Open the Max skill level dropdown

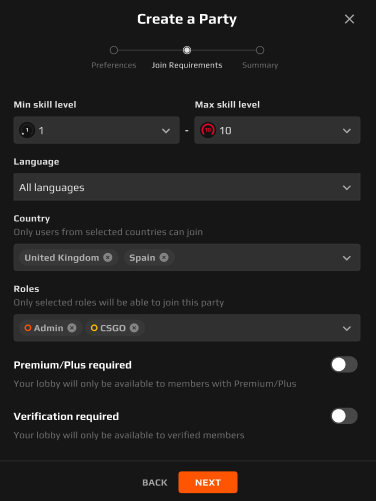tap(277, 130)
